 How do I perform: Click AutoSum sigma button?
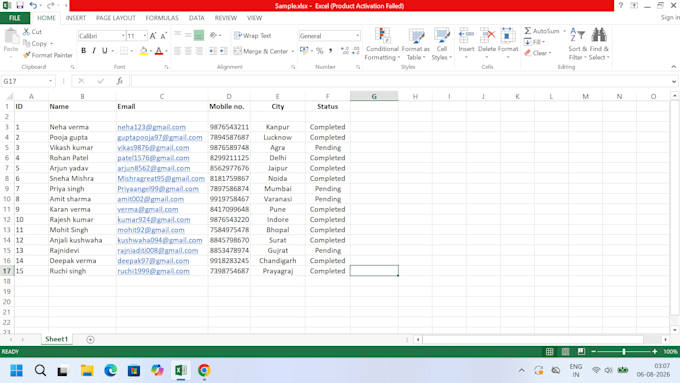(541, 31)
